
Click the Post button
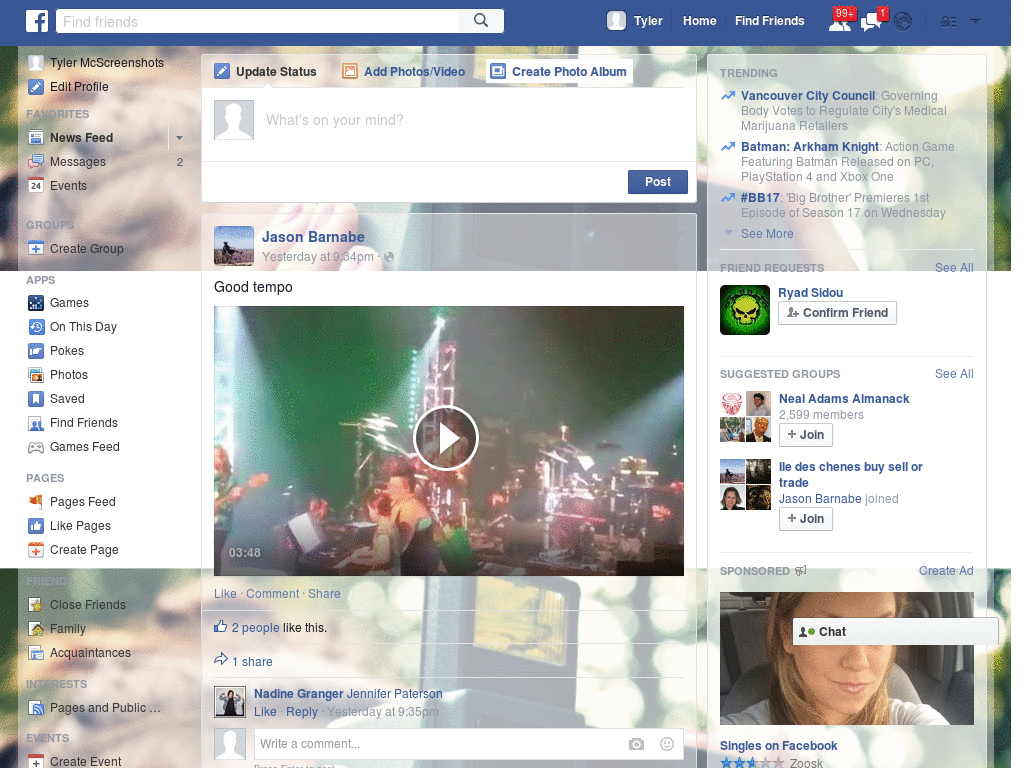(x=658, y=182)
